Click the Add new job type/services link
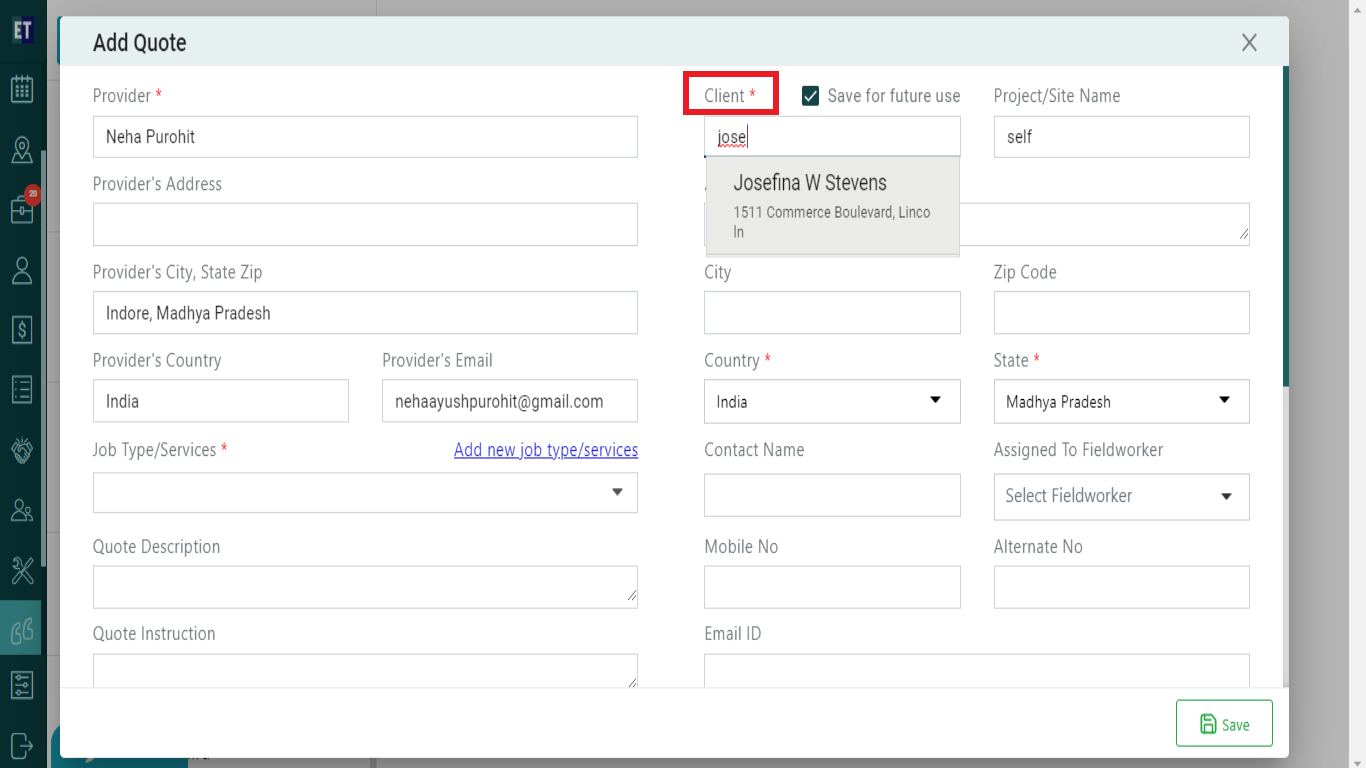Viewport: 1366px width, 768px height. (546, 450)
